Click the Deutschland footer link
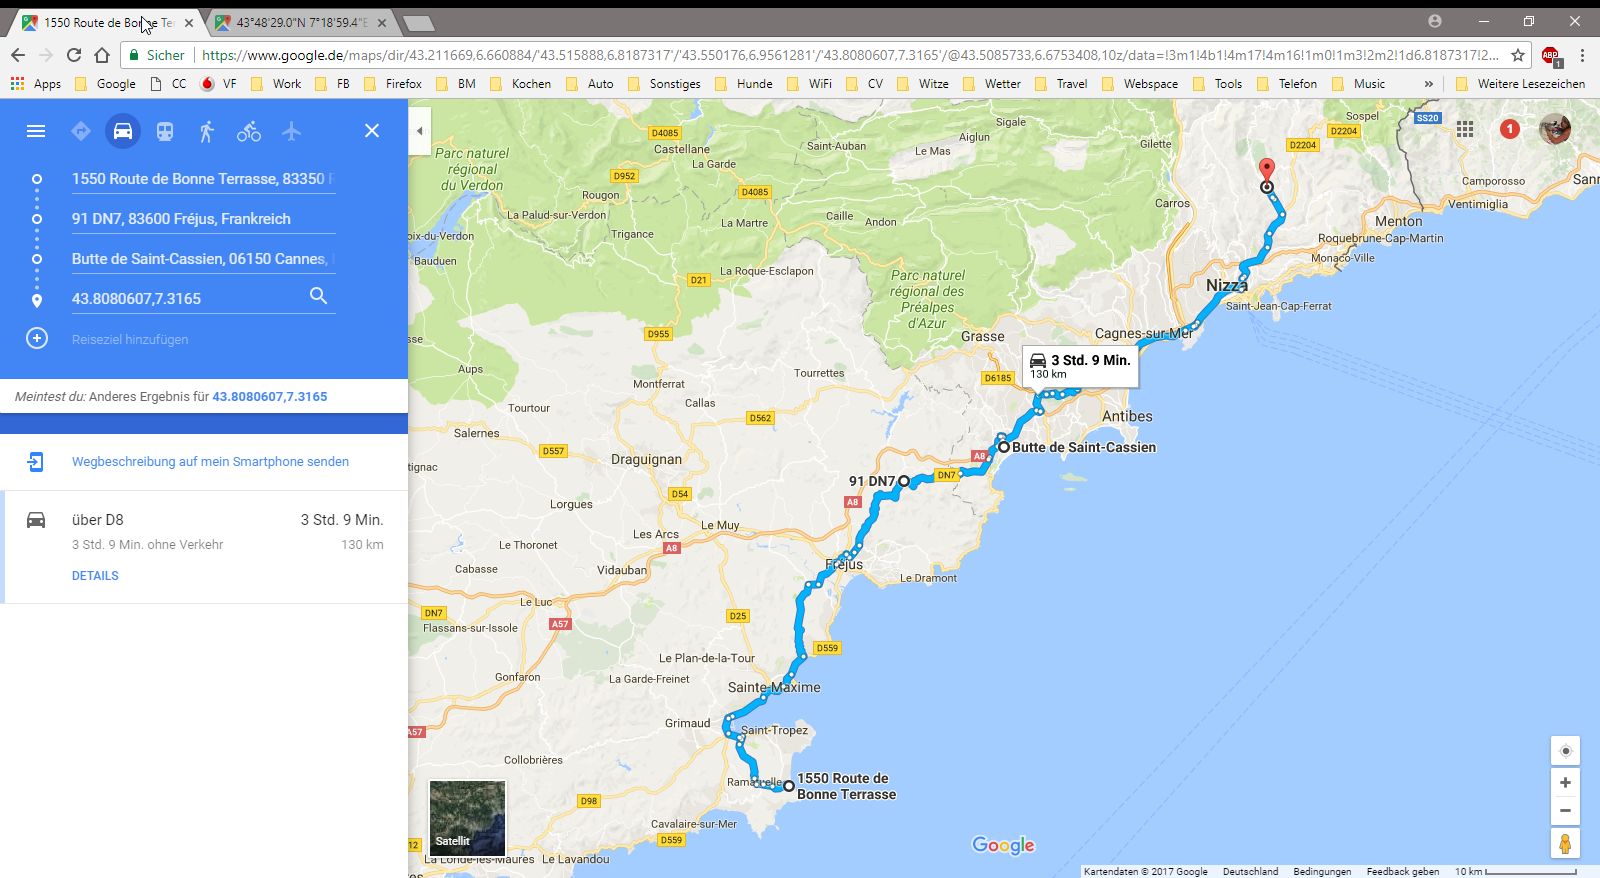 click(1250, 871)
